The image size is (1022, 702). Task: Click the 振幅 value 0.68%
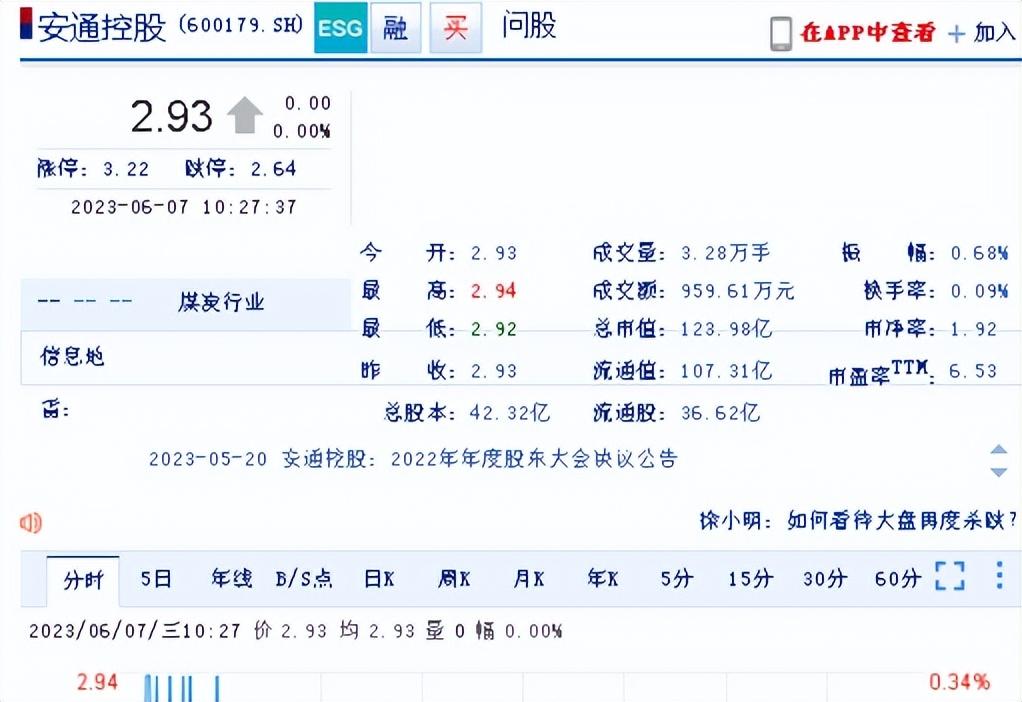click(980, 253)
